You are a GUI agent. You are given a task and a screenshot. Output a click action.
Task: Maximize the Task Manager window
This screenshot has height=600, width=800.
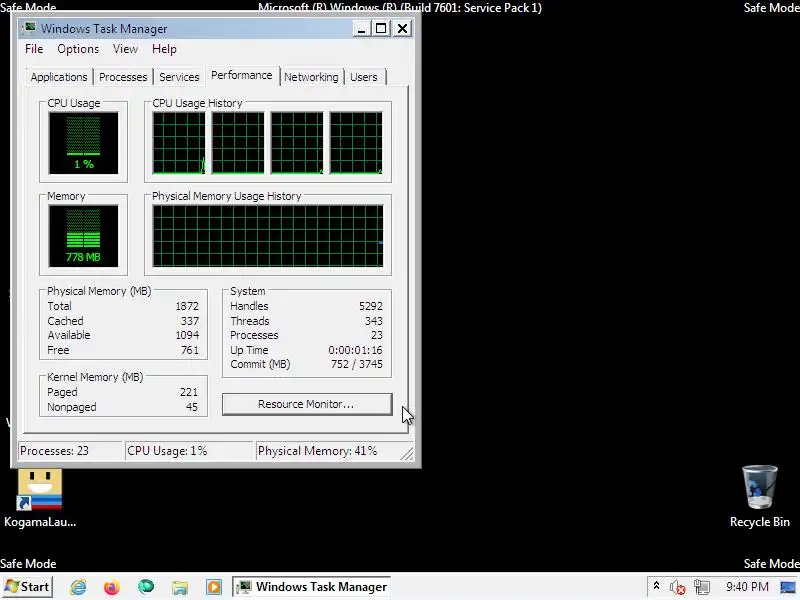click(x=381, y=29)
